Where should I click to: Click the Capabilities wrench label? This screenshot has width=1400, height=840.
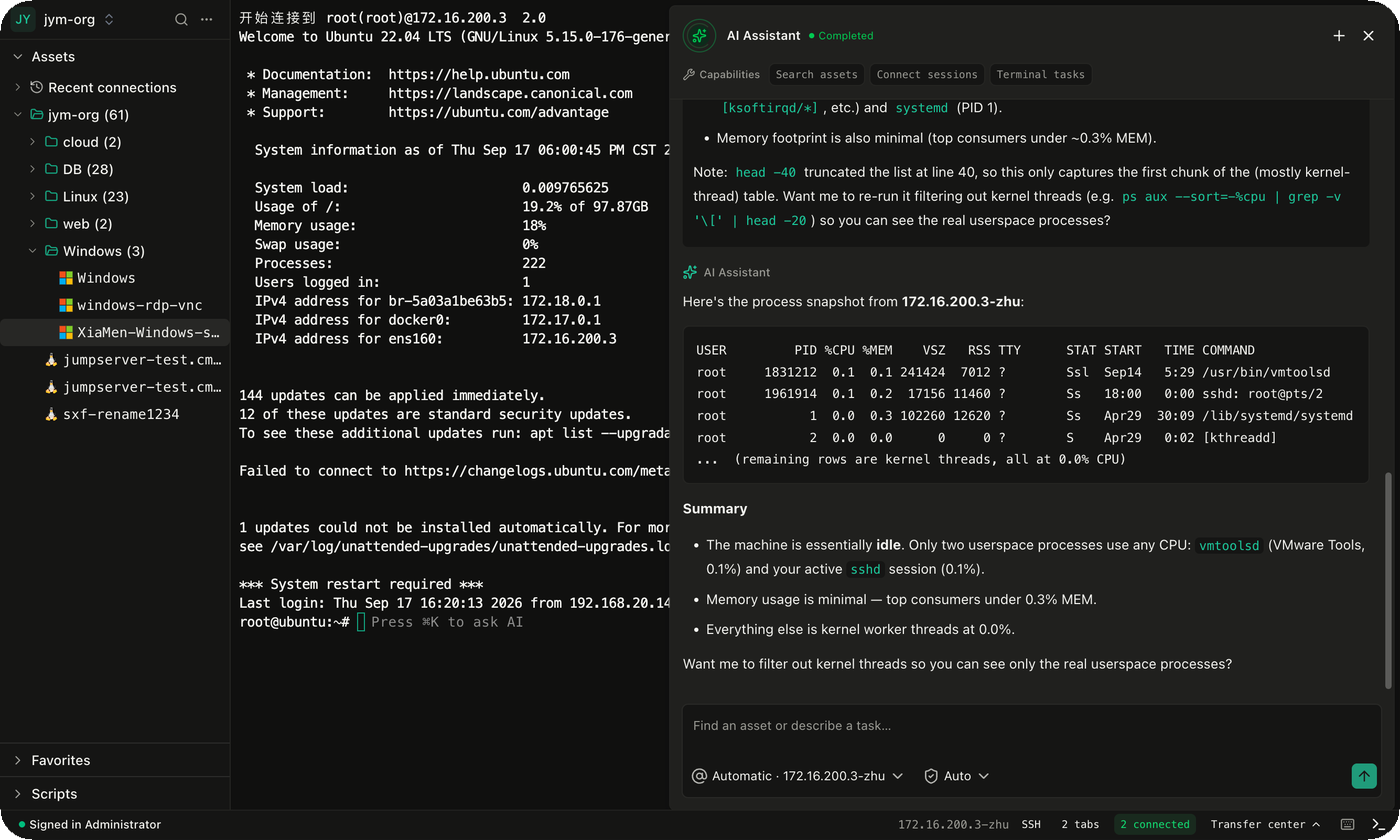pos(721,74)
